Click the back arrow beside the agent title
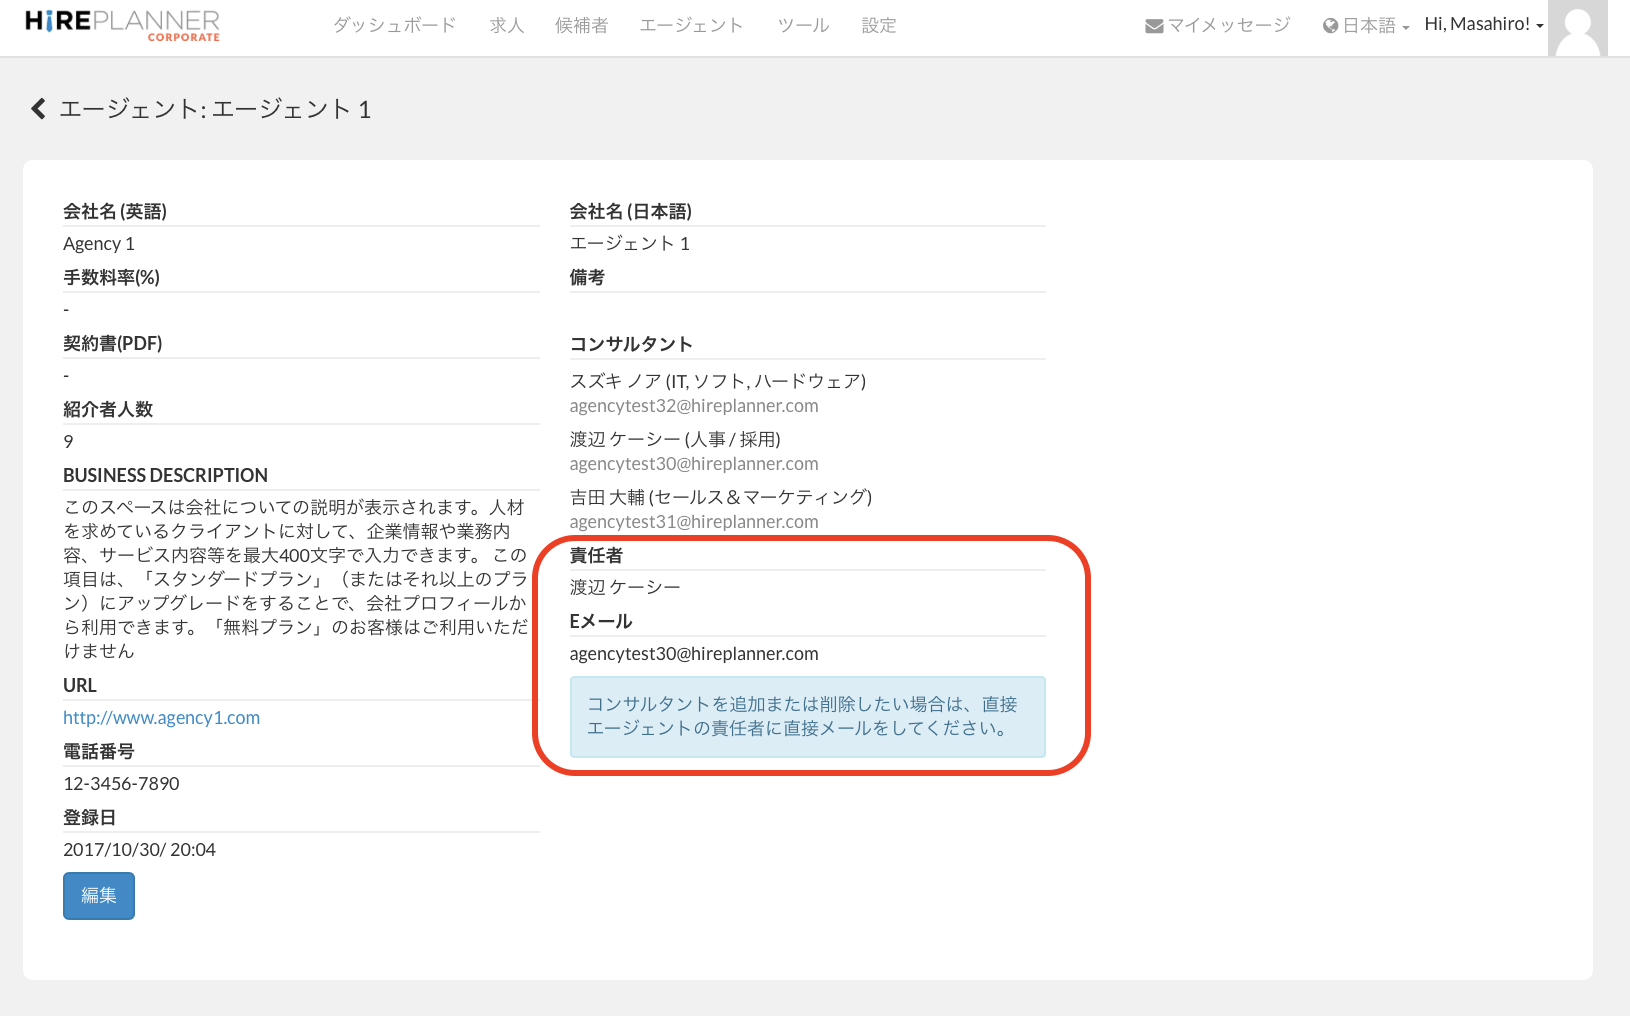The height and width of the screenshot is (1016, 1630). click(38, 109)
